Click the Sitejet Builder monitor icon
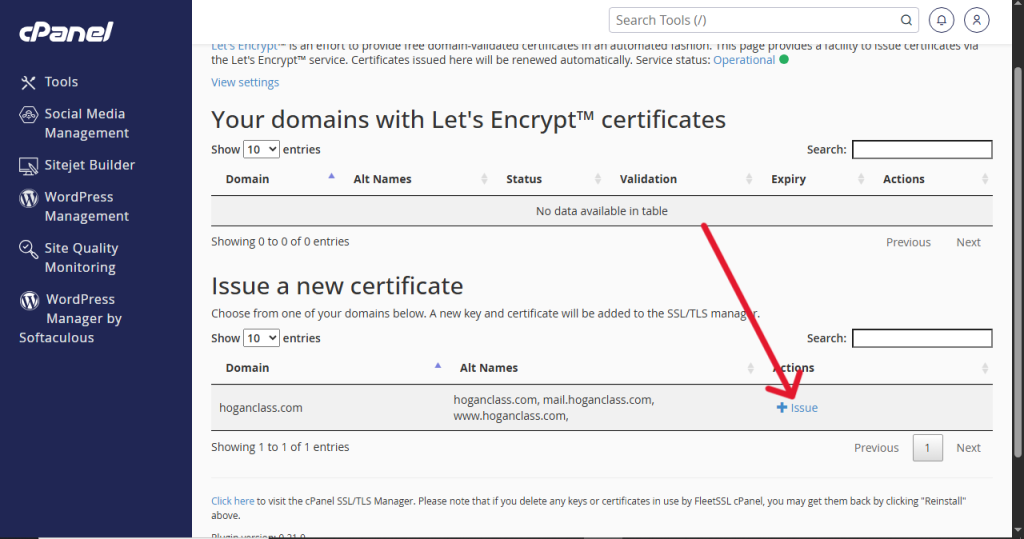The height and width of the screenshot is (539, 1024). coord(28,166)
